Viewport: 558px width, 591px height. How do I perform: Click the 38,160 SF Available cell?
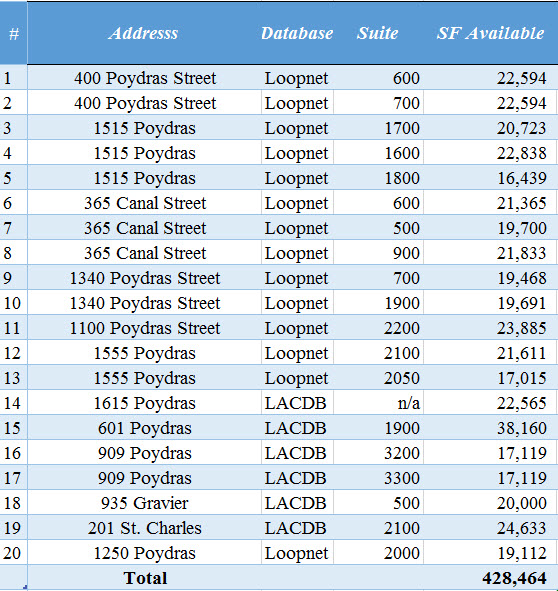(490, 428)
